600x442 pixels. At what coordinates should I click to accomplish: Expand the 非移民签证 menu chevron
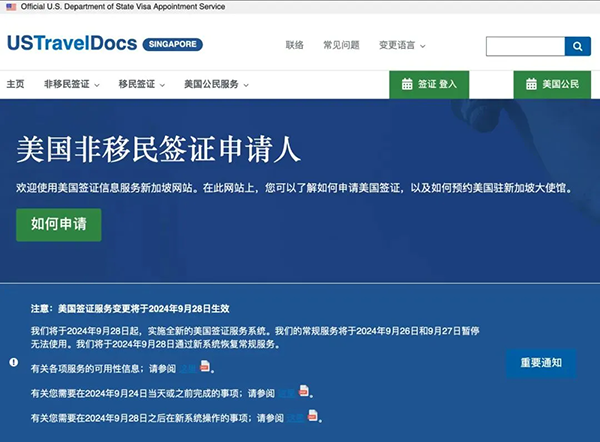pyautogui.click(x=97, y=85)
